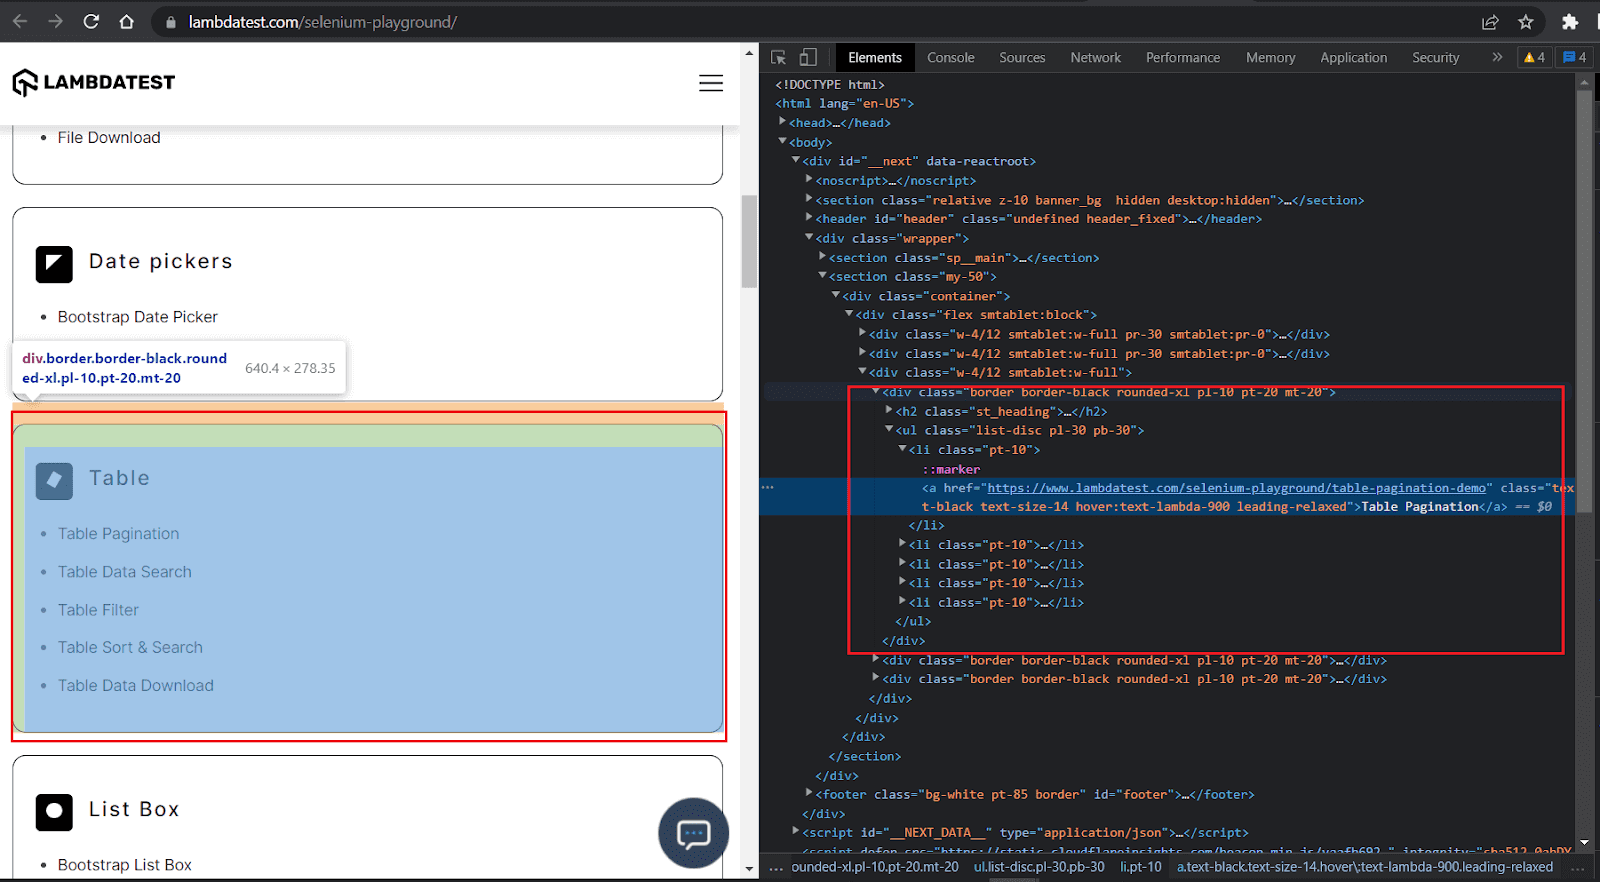Open the Bootstrap Date Picker link
This screenshot has height=882, width=1600.
(138, 317)
